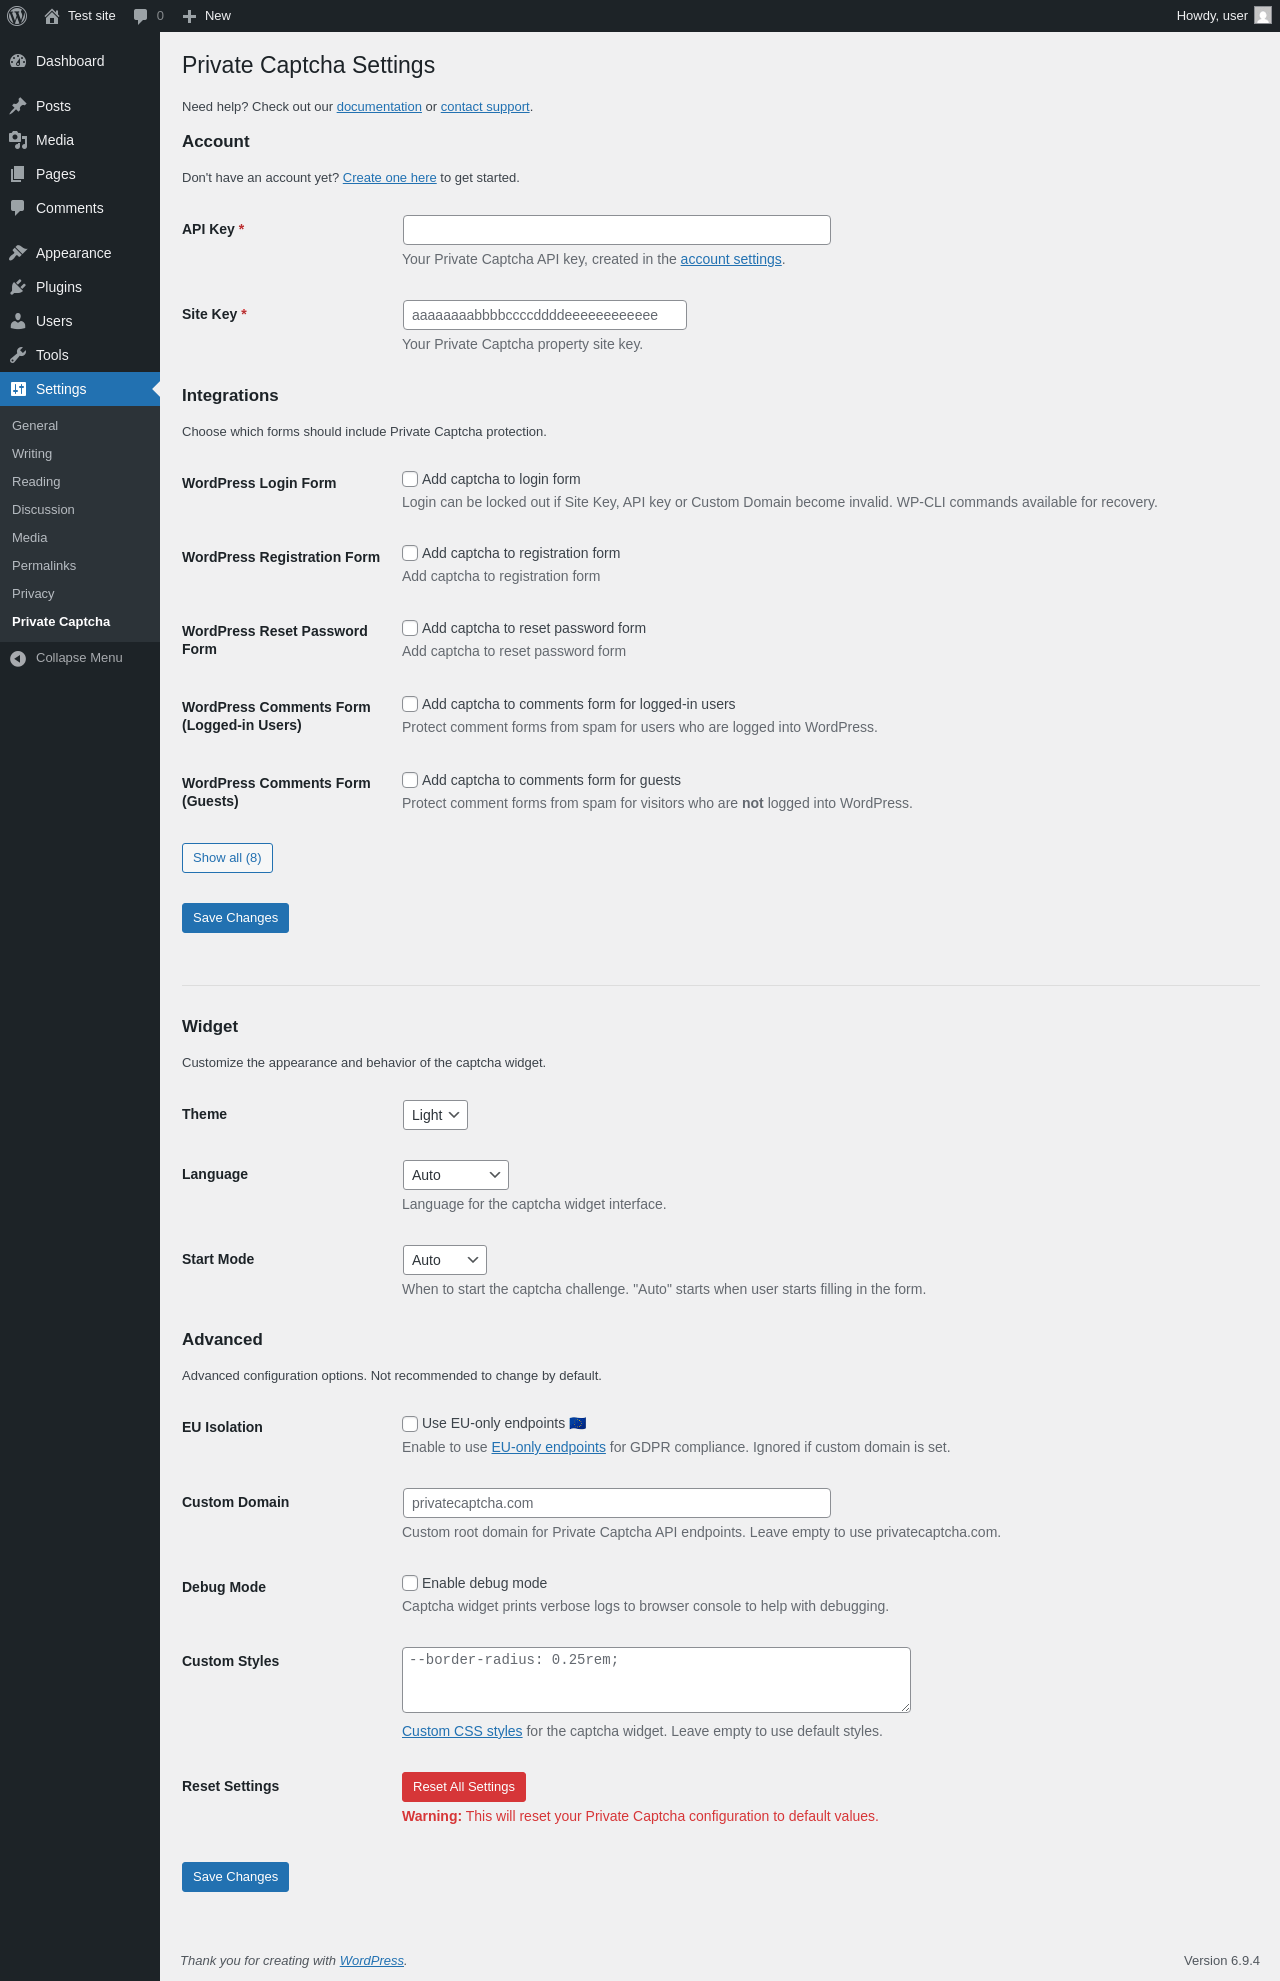Viewport: 1280px width, 1981px height.
Task: Click the Comments bubble icon in sidebar
Action: (x=18, y=208)
